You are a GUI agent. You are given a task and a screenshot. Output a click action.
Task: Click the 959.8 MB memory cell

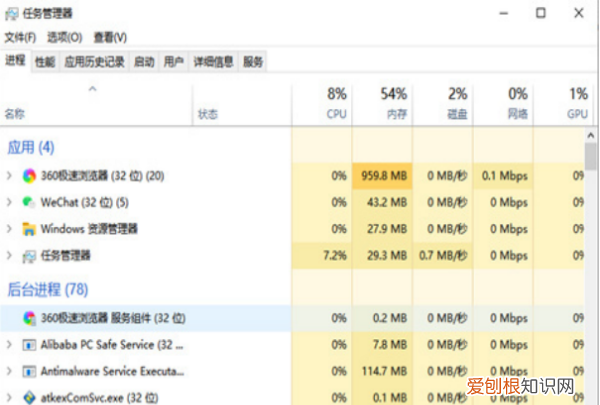tap(382, 176)
